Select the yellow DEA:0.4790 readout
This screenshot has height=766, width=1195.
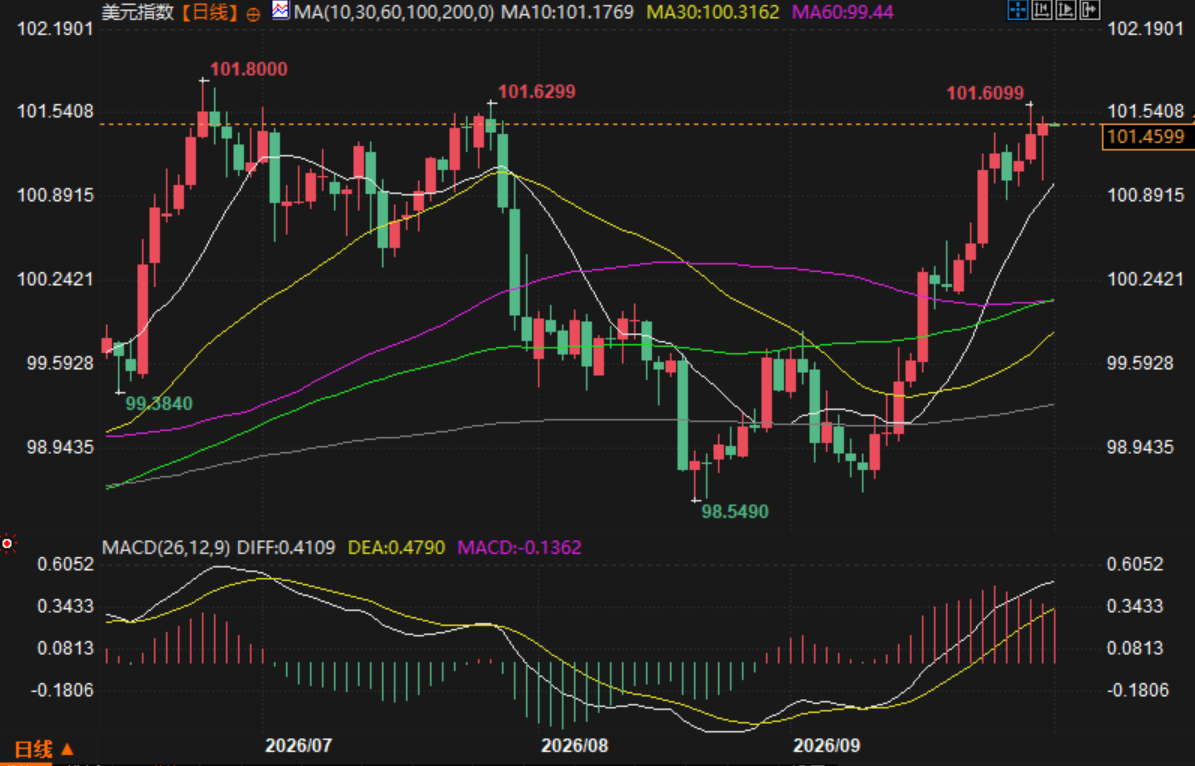(x=396, y=547)
